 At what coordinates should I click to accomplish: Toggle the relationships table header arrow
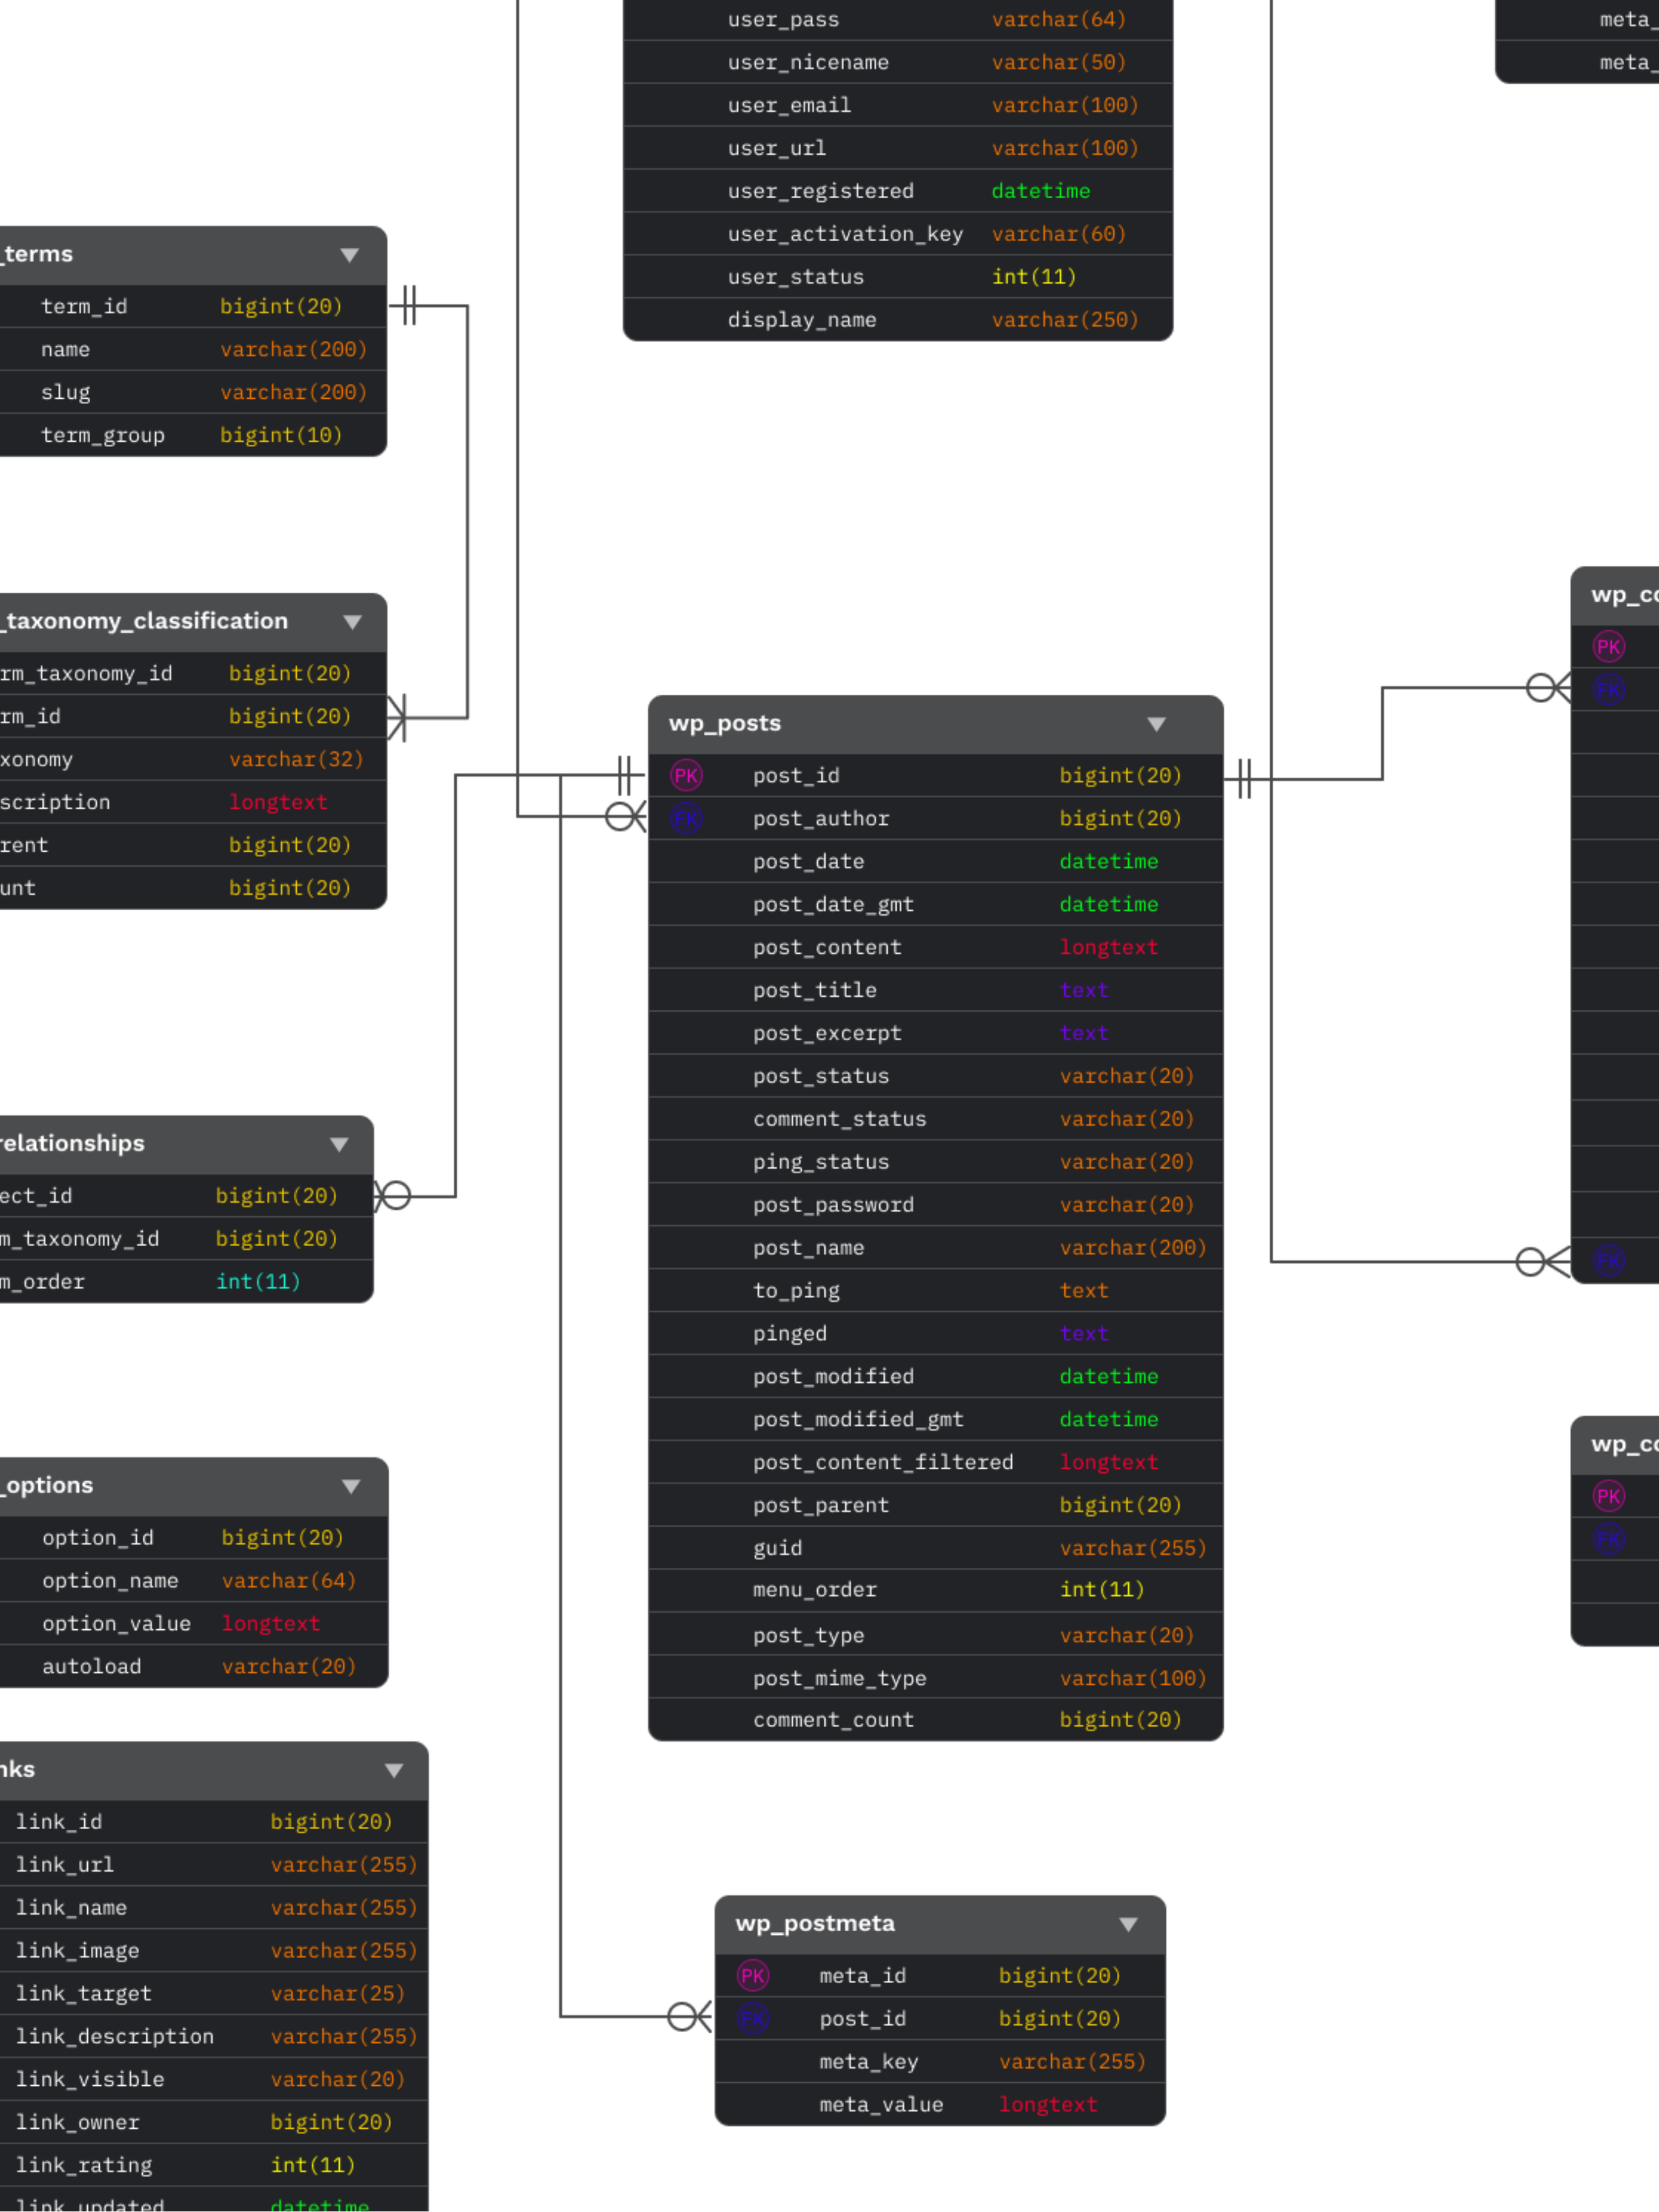(x=339, y=1144)
